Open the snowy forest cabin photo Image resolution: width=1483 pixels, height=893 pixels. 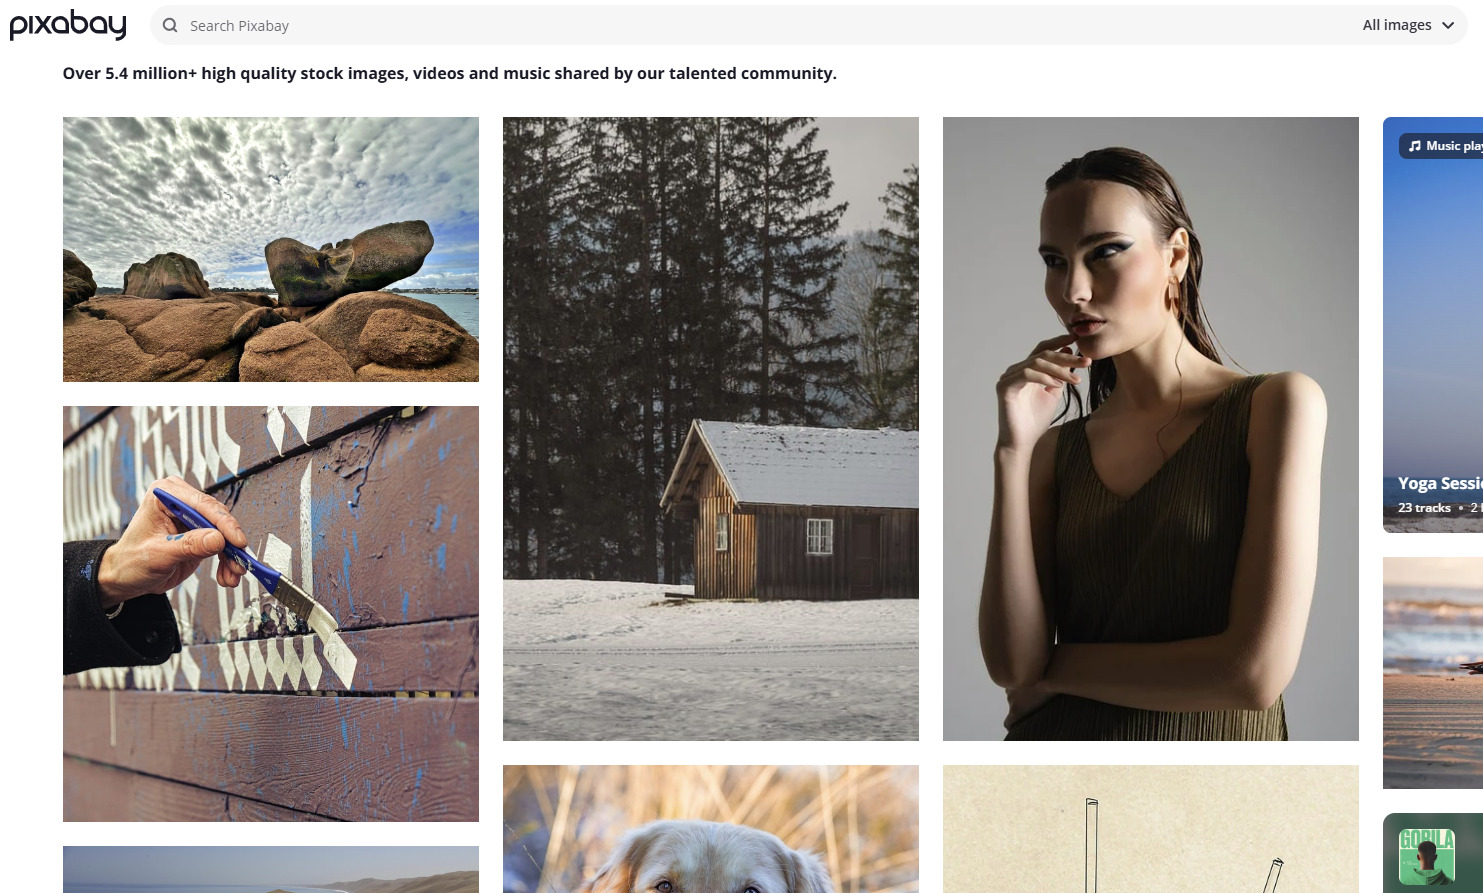click(x=711, y=429)
